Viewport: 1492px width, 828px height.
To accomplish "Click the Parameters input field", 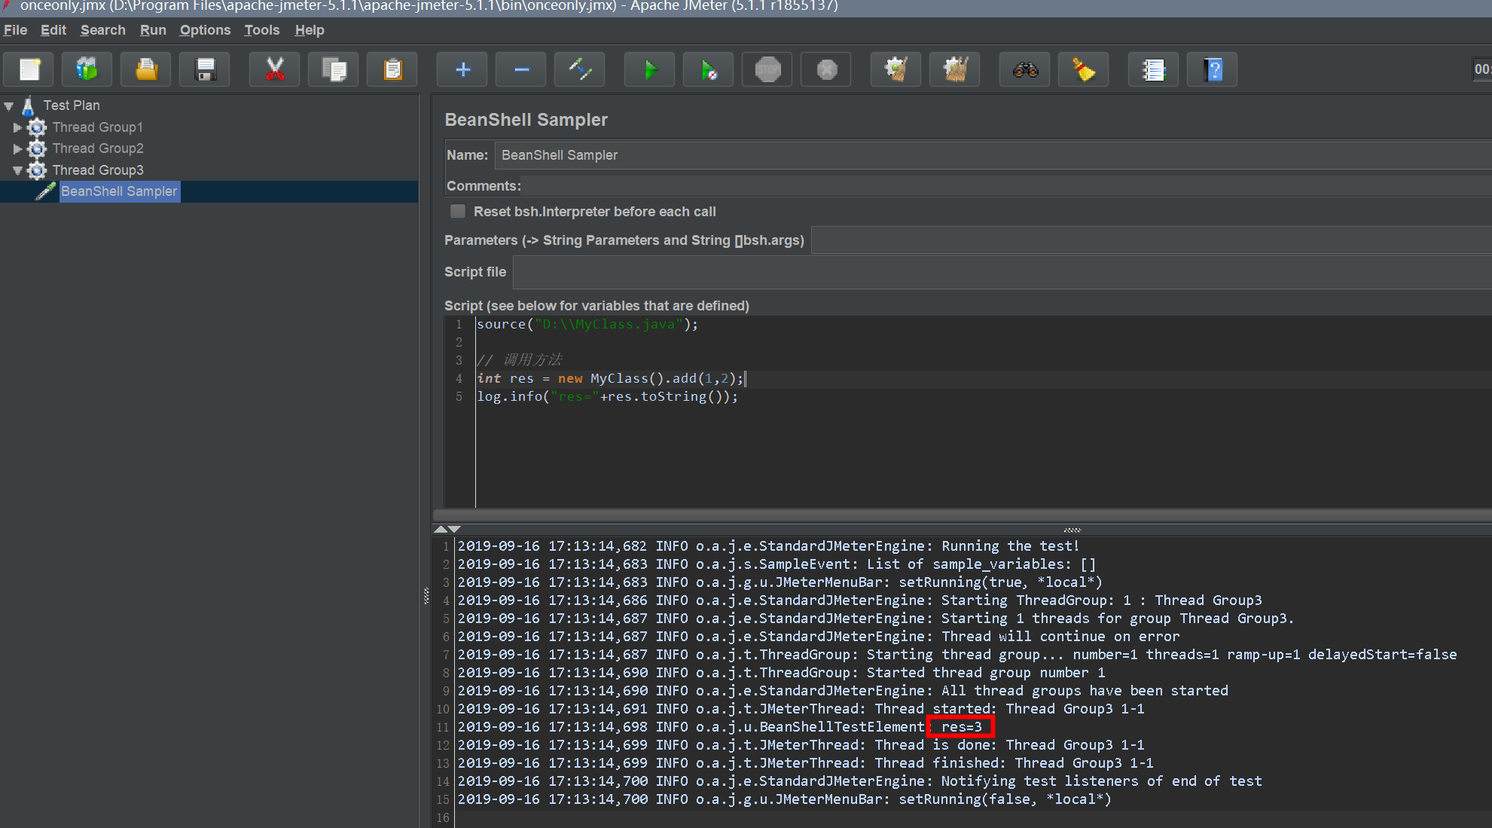I will [x=1152, y=240].
